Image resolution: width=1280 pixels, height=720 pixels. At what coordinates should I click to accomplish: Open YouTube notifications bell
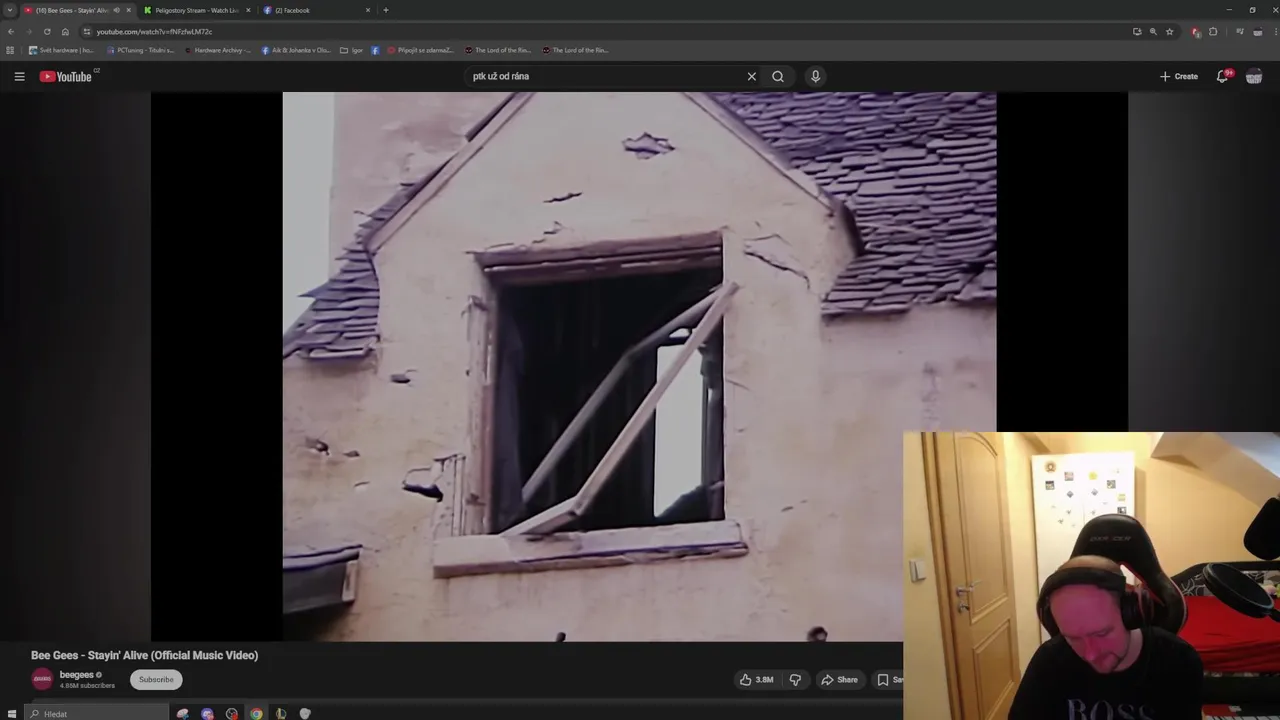pyautogui.click(x=1223, y=76)
